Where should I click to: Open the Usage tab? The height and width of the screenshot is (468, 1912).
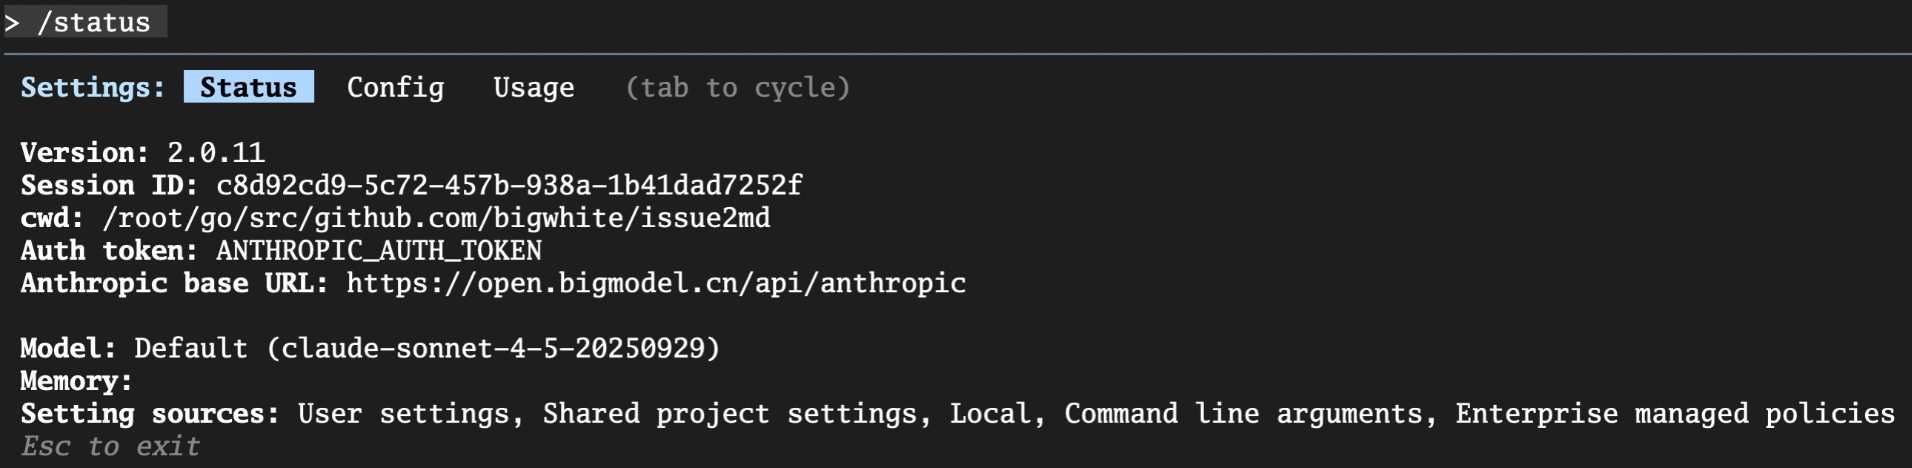coord(533,88)
